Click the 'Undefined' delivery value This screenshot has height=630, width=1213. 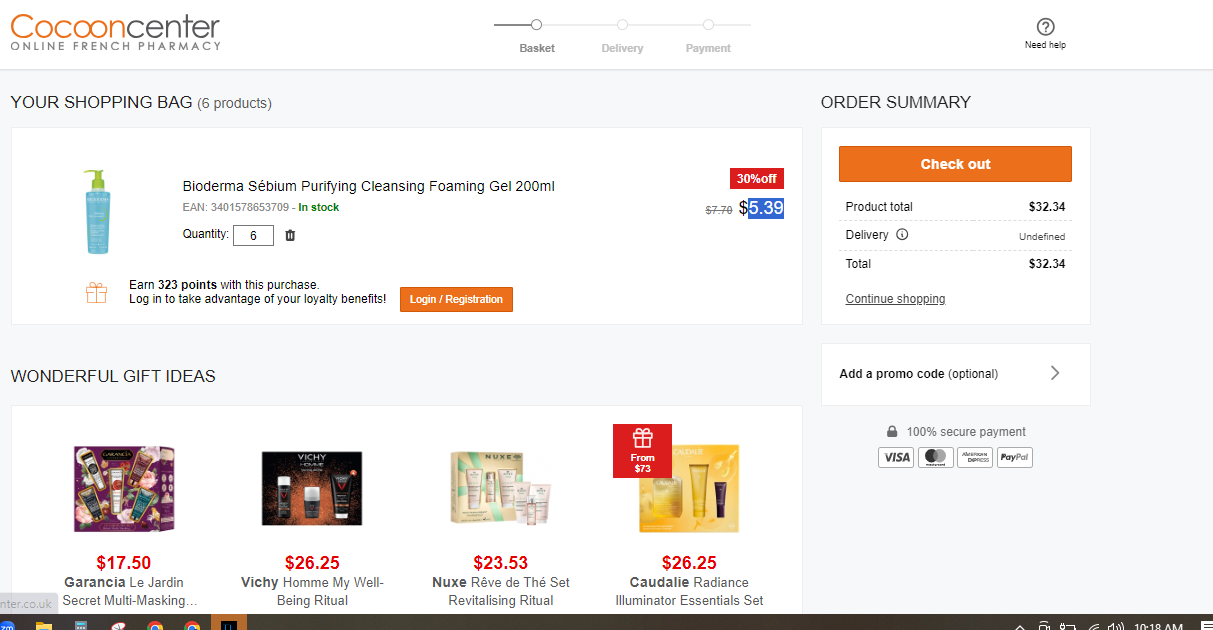coord(1042,237)
